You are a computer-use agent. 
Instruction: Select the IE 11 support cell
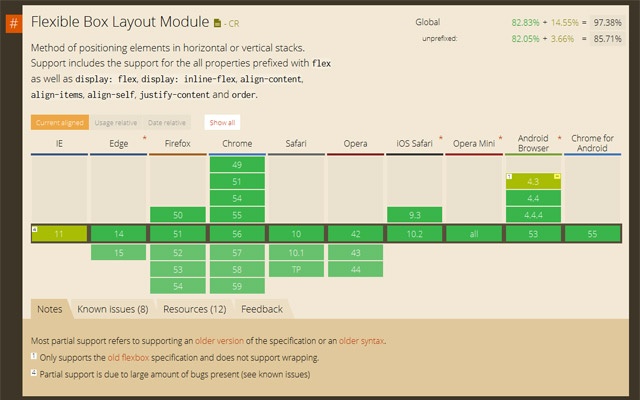click(59, 234)
